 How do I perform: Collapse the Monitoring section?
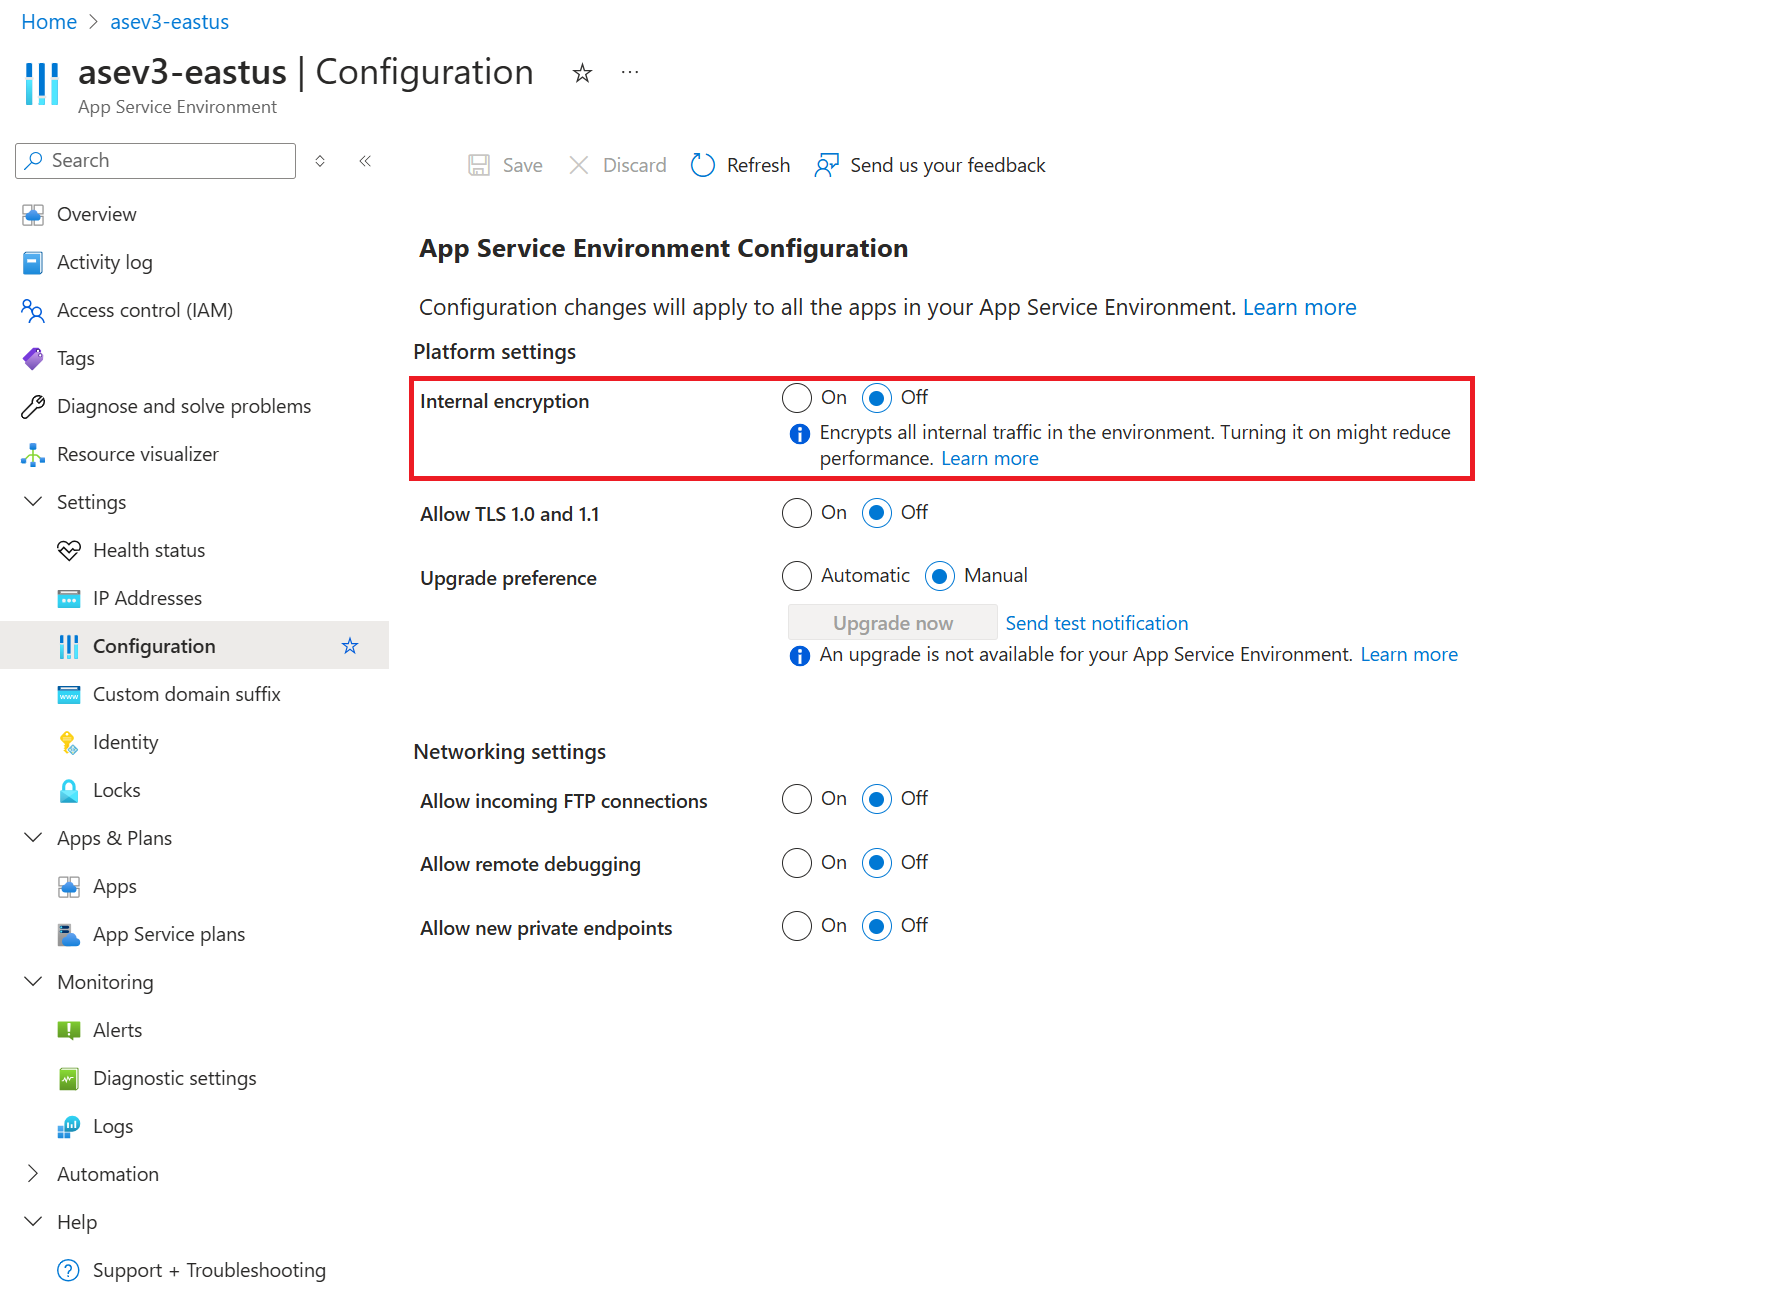tap(32, 982)
